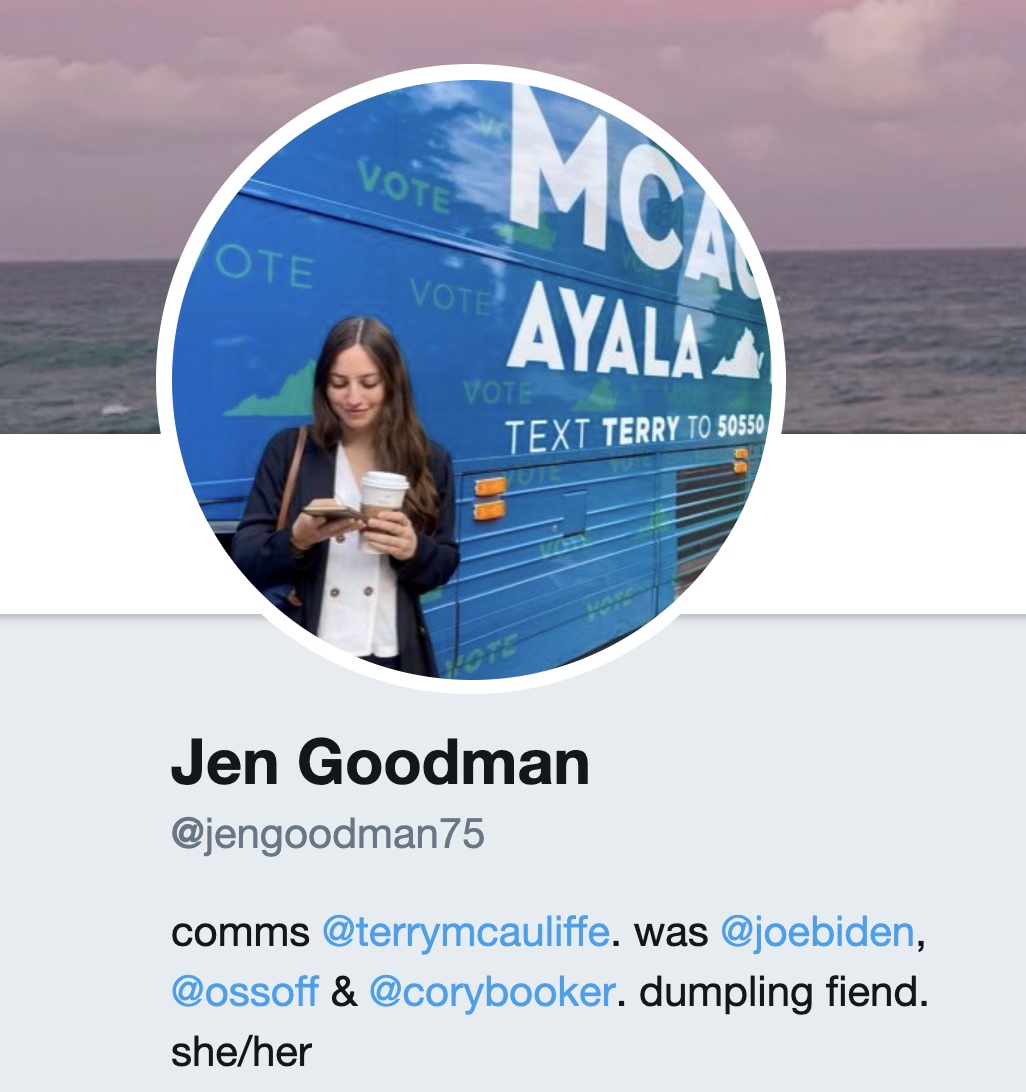The image size is (1026, 1092).
Task: Click 'TEXT TERRY TO 50550' on bus
Action: pyautogui.click(x=634, y=433)
